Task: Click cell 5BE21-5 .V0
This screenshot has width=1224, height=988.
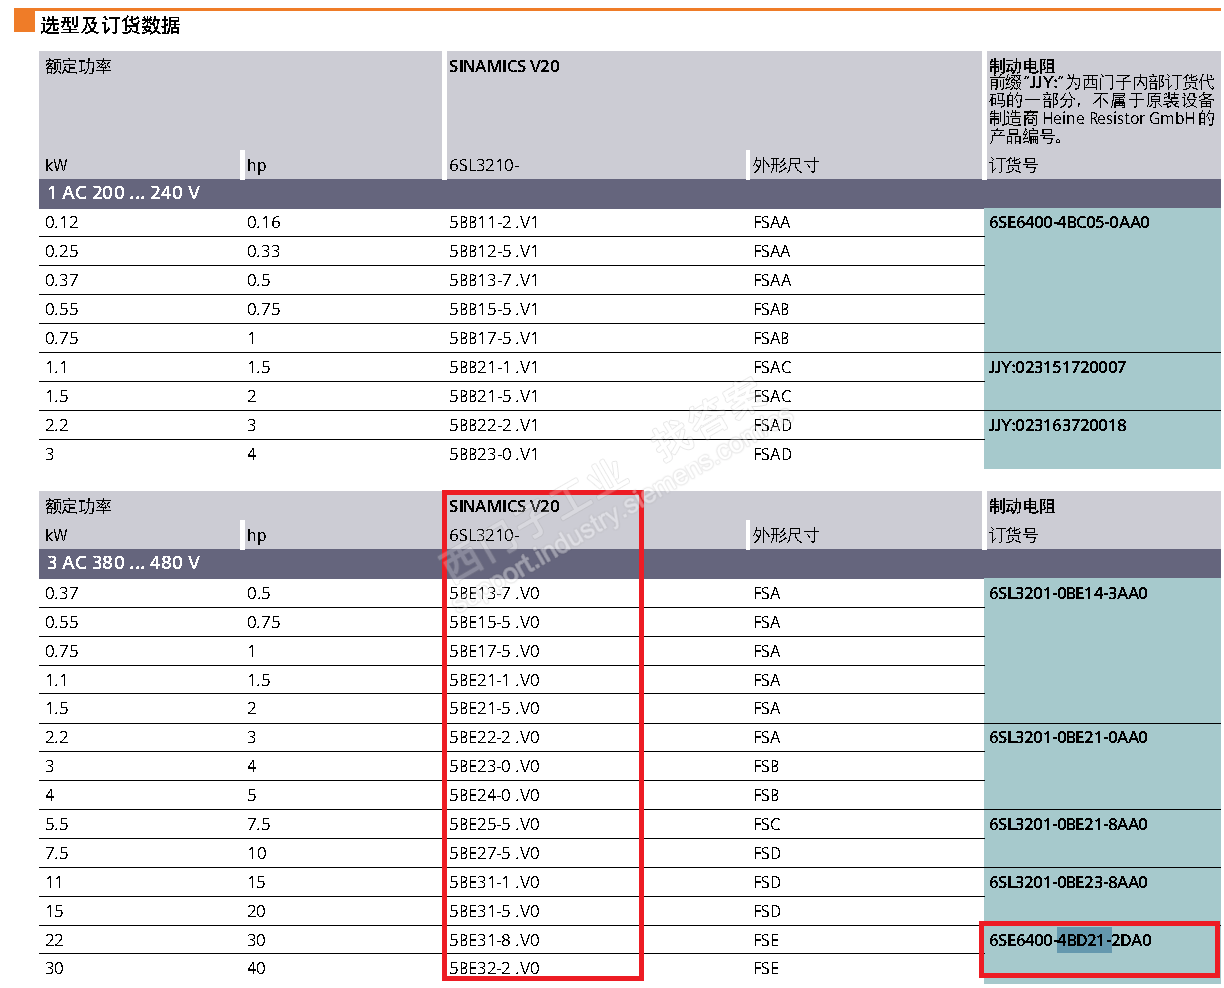Action: pyautogui.click(x=494, y=708)
